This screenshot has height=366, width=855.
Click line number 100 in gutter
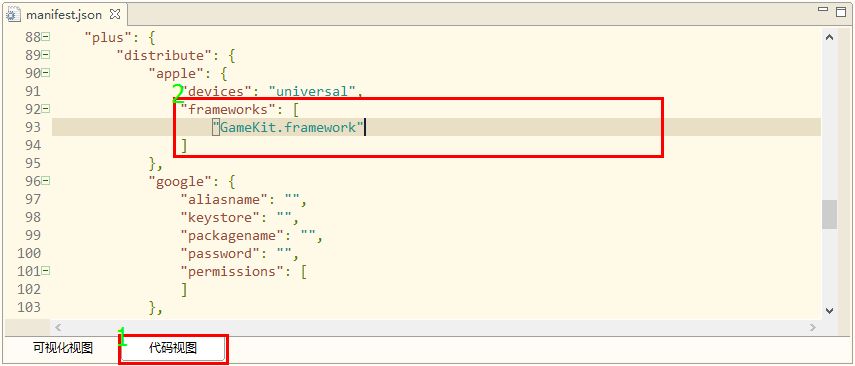(x=29, y=253)
